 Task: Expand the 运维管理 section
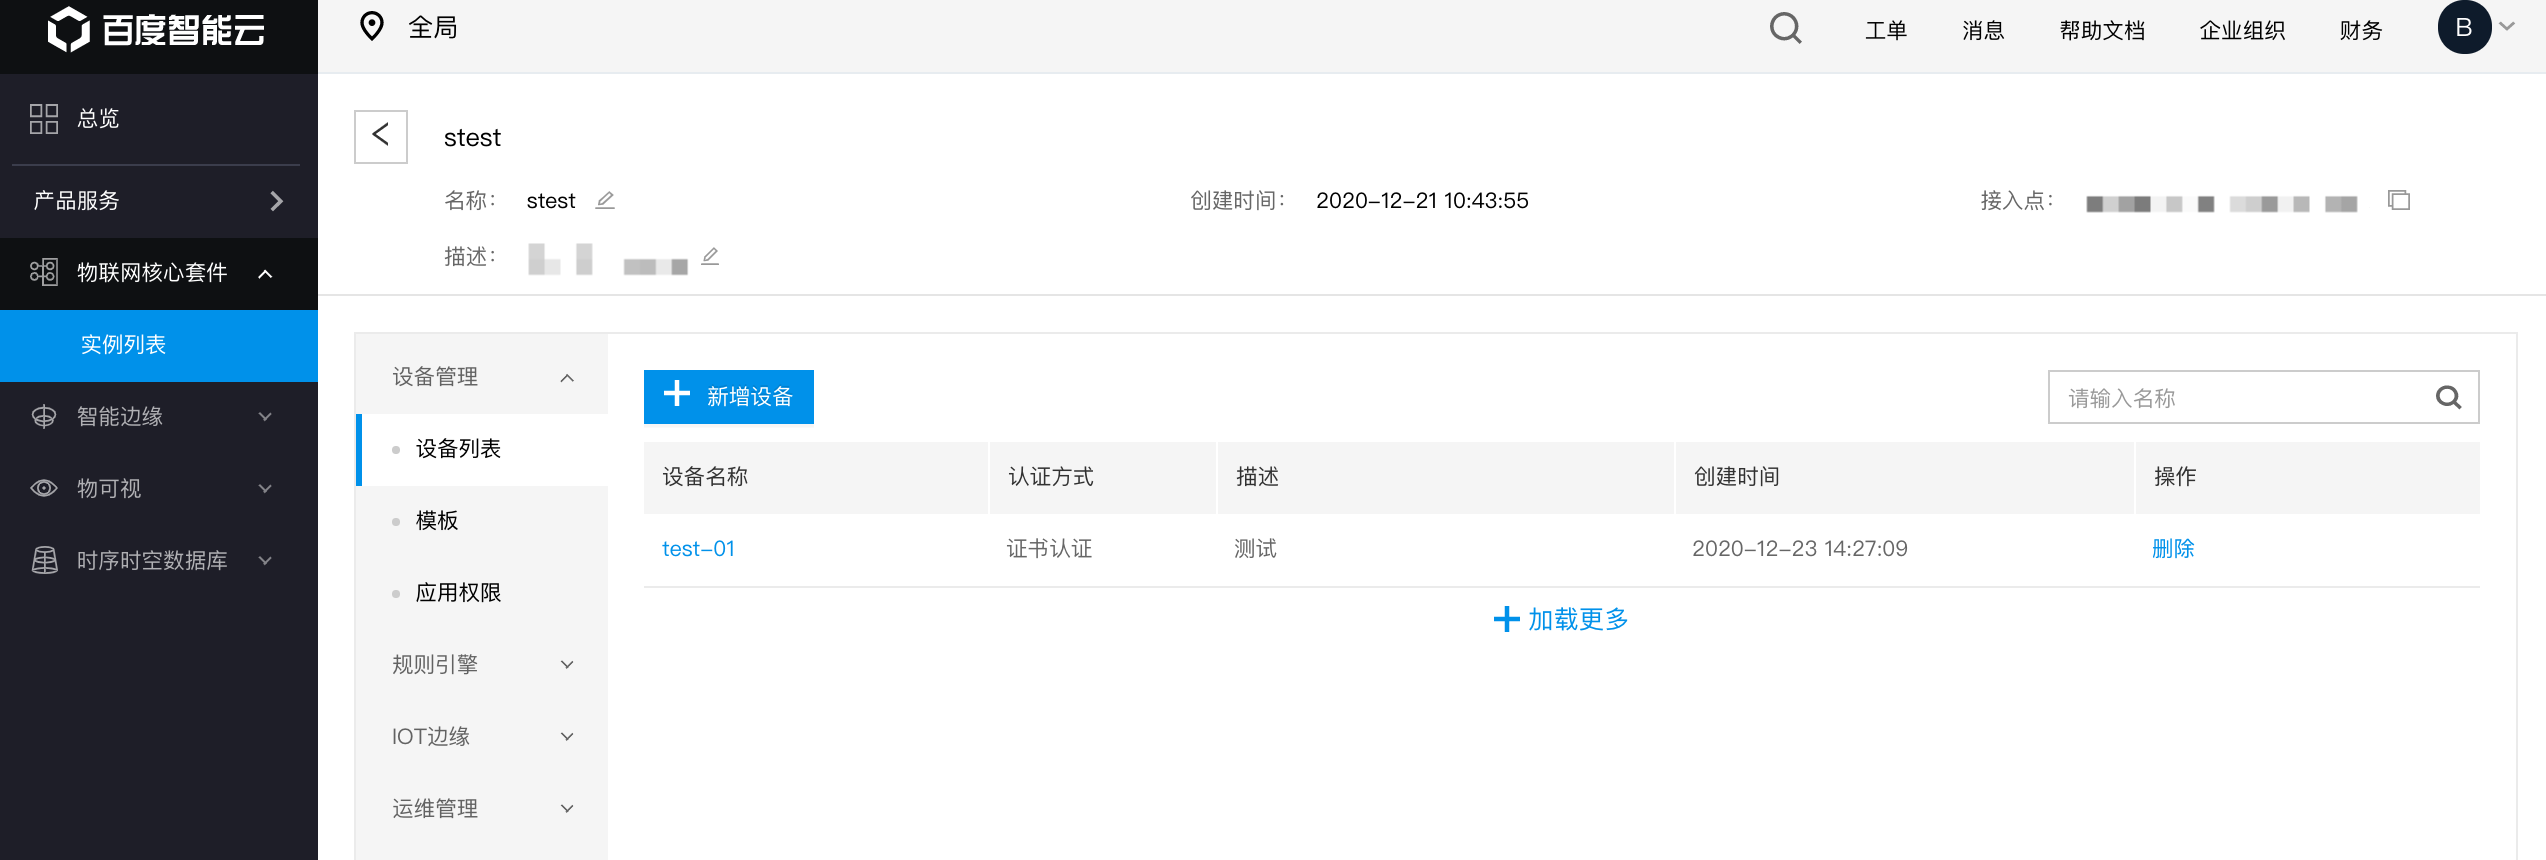pos(482,808)
